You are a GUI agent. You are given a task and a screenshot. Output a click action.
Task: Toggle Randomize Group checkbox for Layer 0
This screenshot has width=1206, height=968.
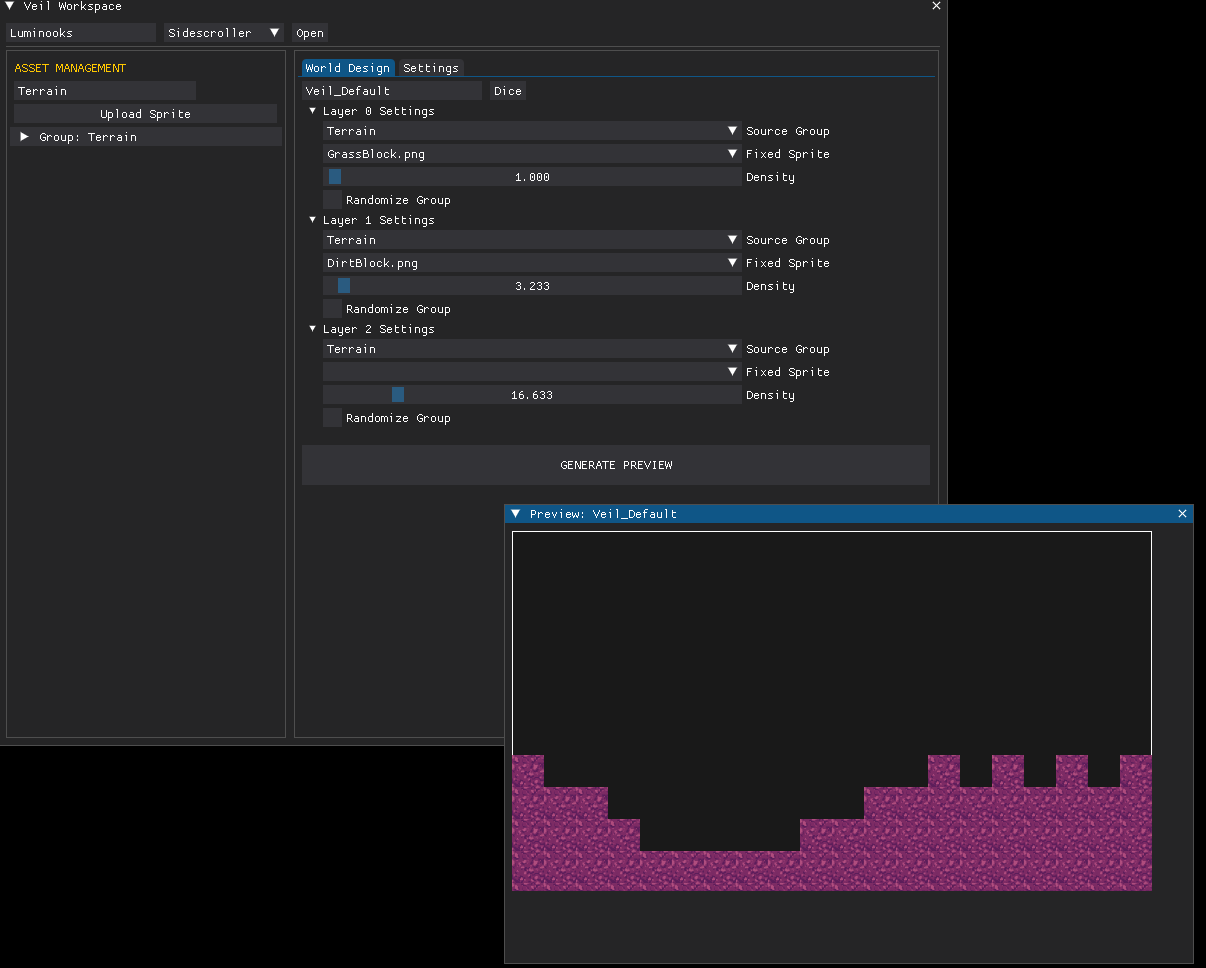click(332, 200)
